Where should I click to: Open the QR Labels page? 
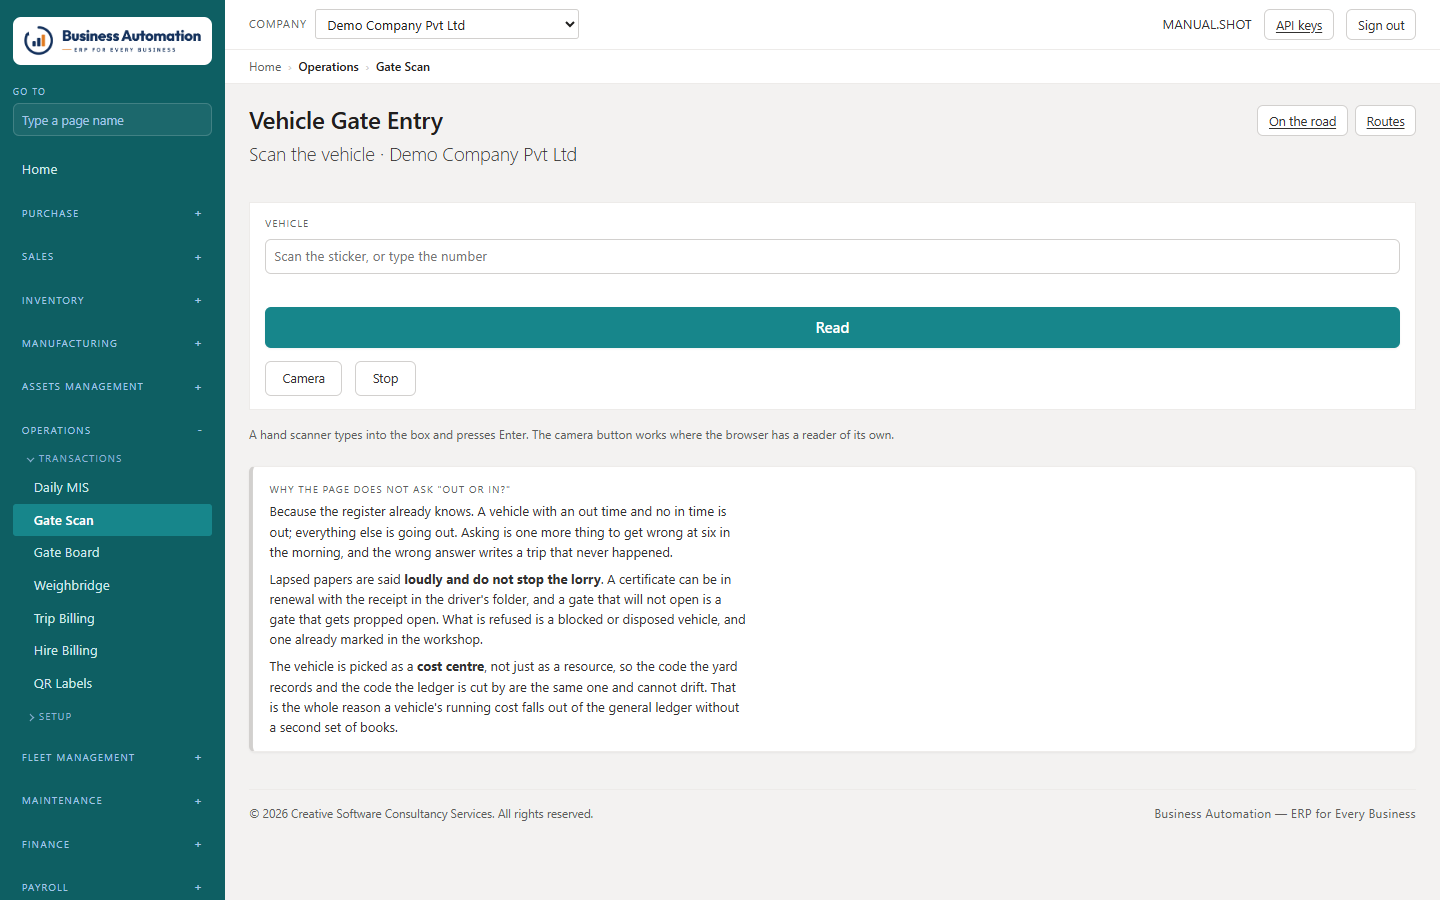(112, 683)
